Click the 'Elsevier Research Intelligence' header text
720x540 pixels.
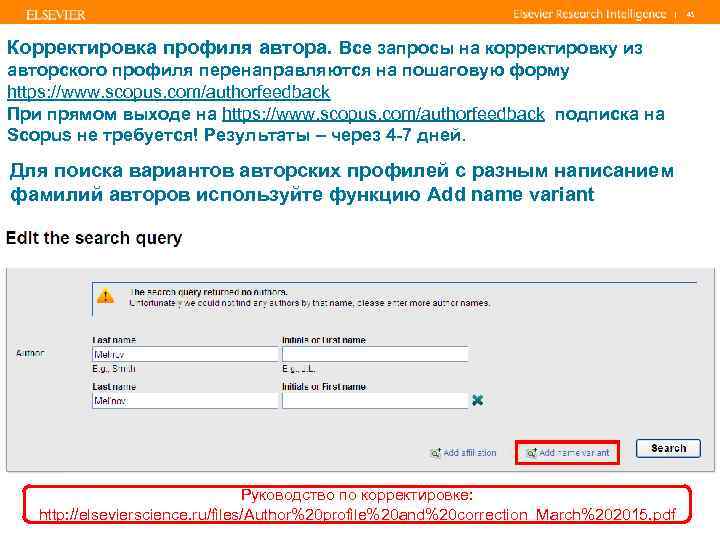click(590, 14)
